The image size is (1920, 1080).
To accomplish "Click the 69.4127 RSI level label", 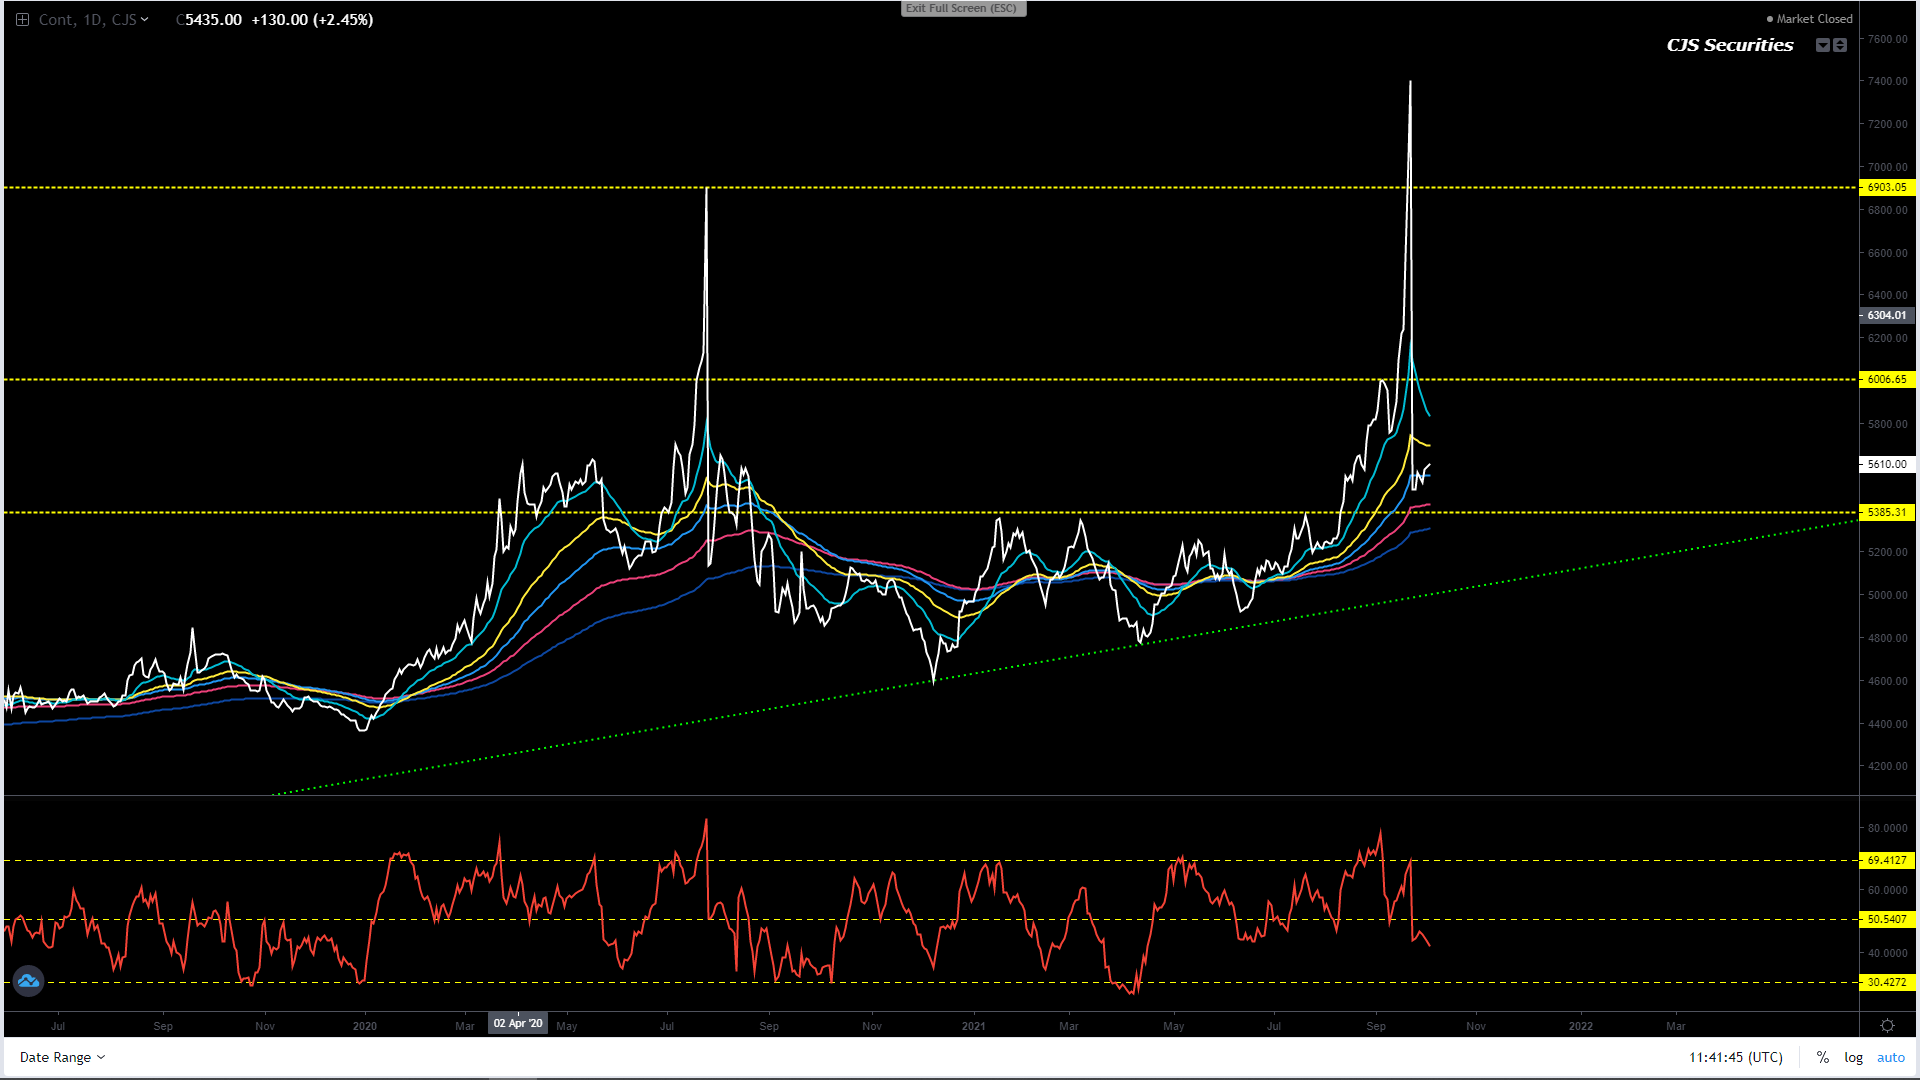I will click(1886, 860).
